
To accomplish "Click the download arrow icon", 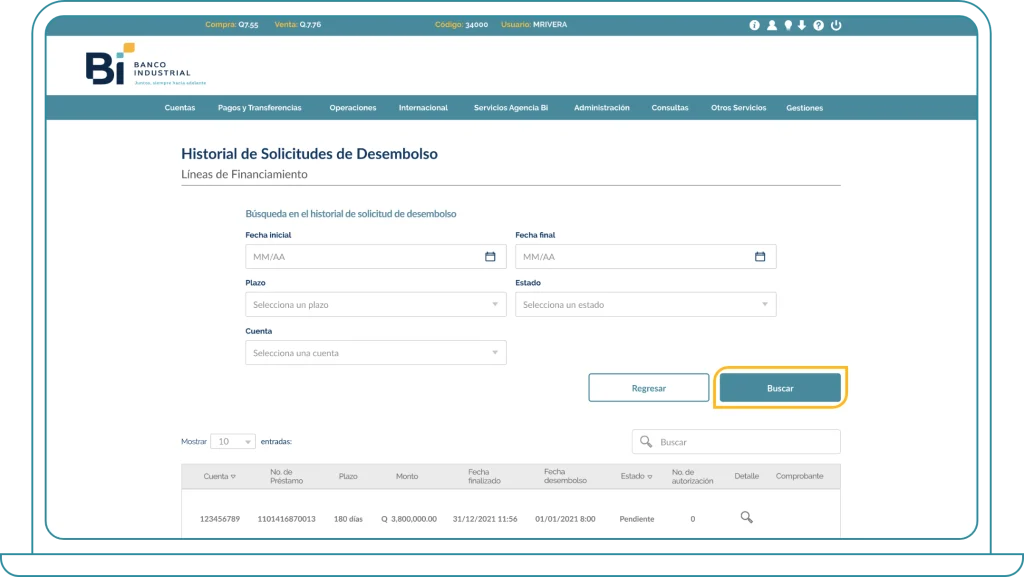I will tap(802, 25).
